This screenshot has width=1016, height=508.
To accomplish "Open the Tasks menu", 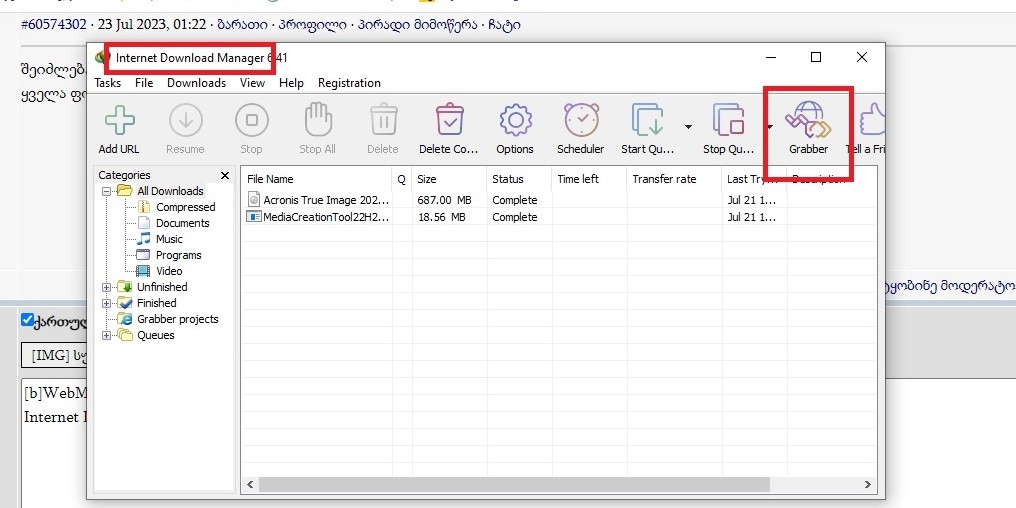I will pyautogui.click(x=108, y=83).
